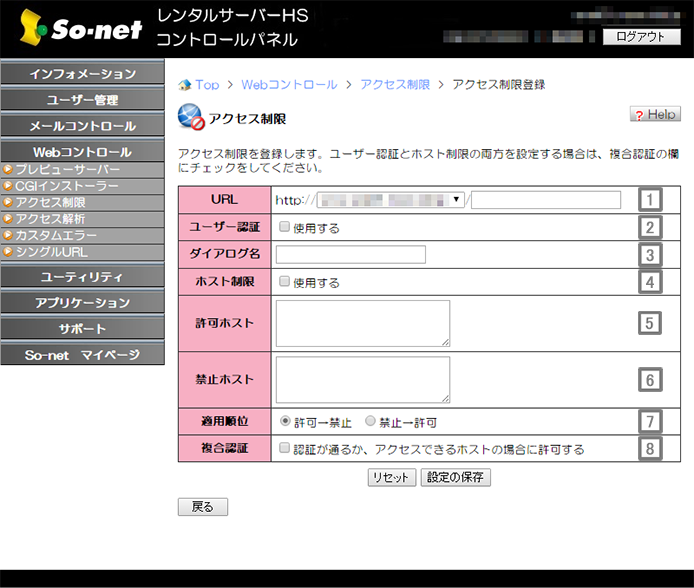694x588 pixels.
Task: Enable the ユーザー認証 使用する checkbox
Action: [286, 227]
